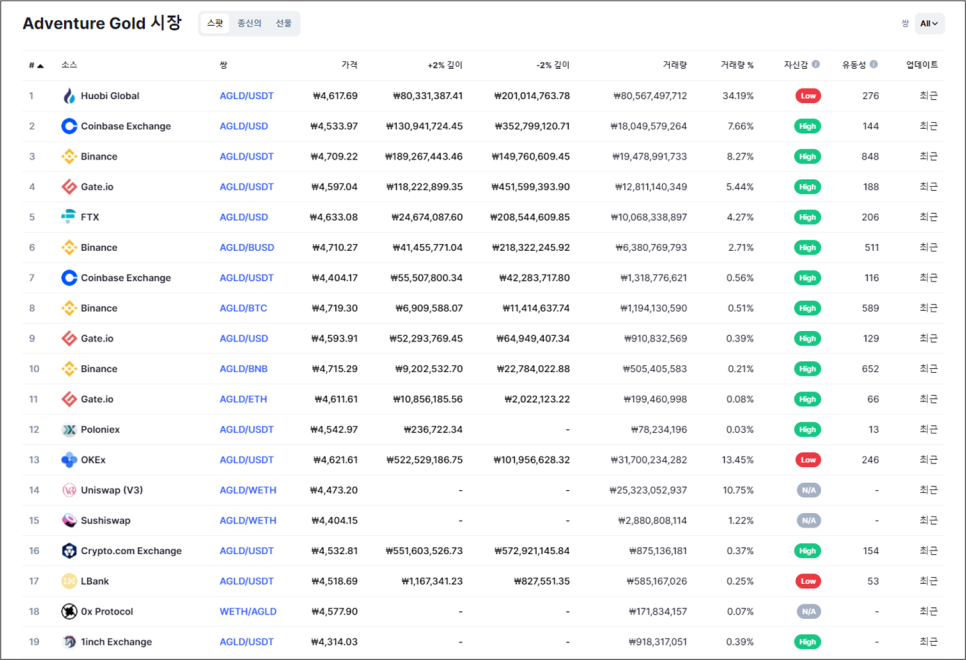The width and height of the screenshot is (966, 660).
Task: Click the 13.45% volume share for OKEx
Action: tap(737, 460)
